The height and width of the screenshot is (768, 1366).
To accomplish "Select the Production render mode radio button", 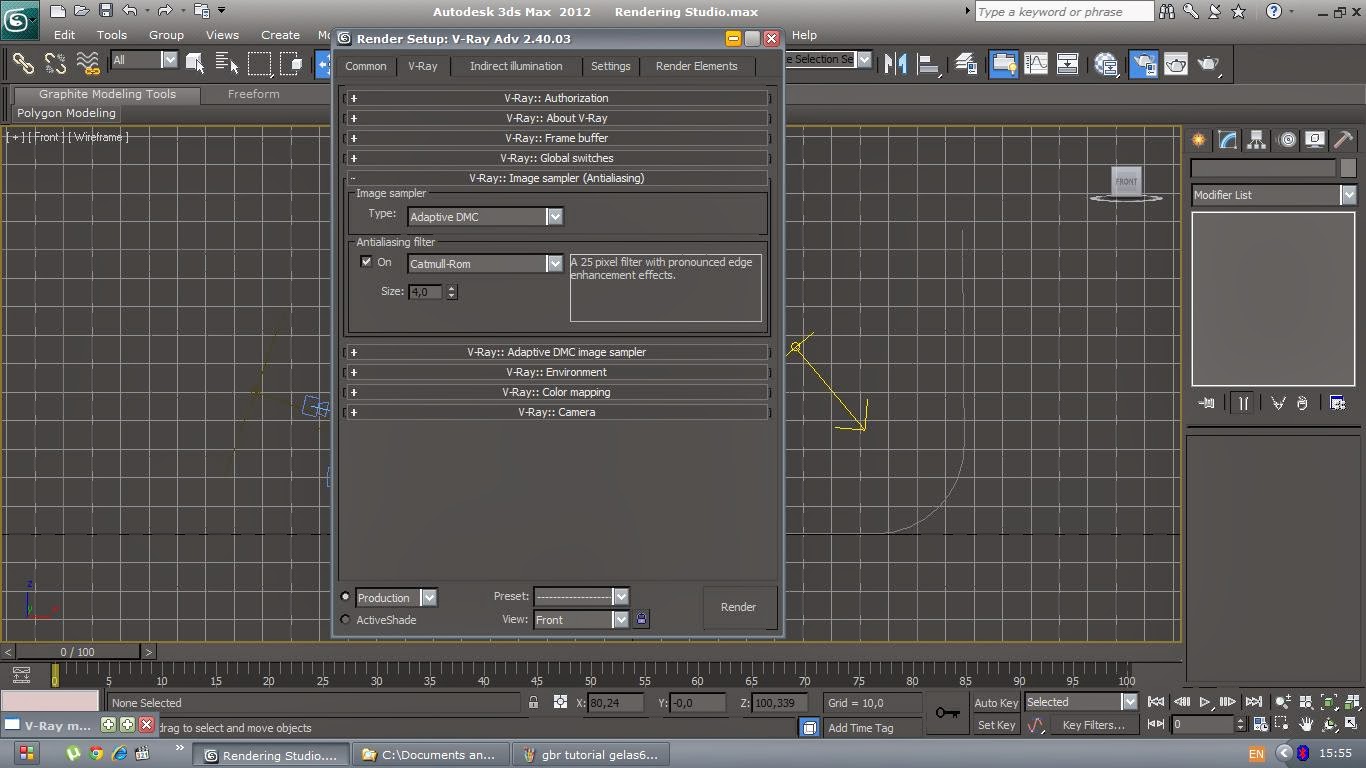I will [x=346, y=597].
